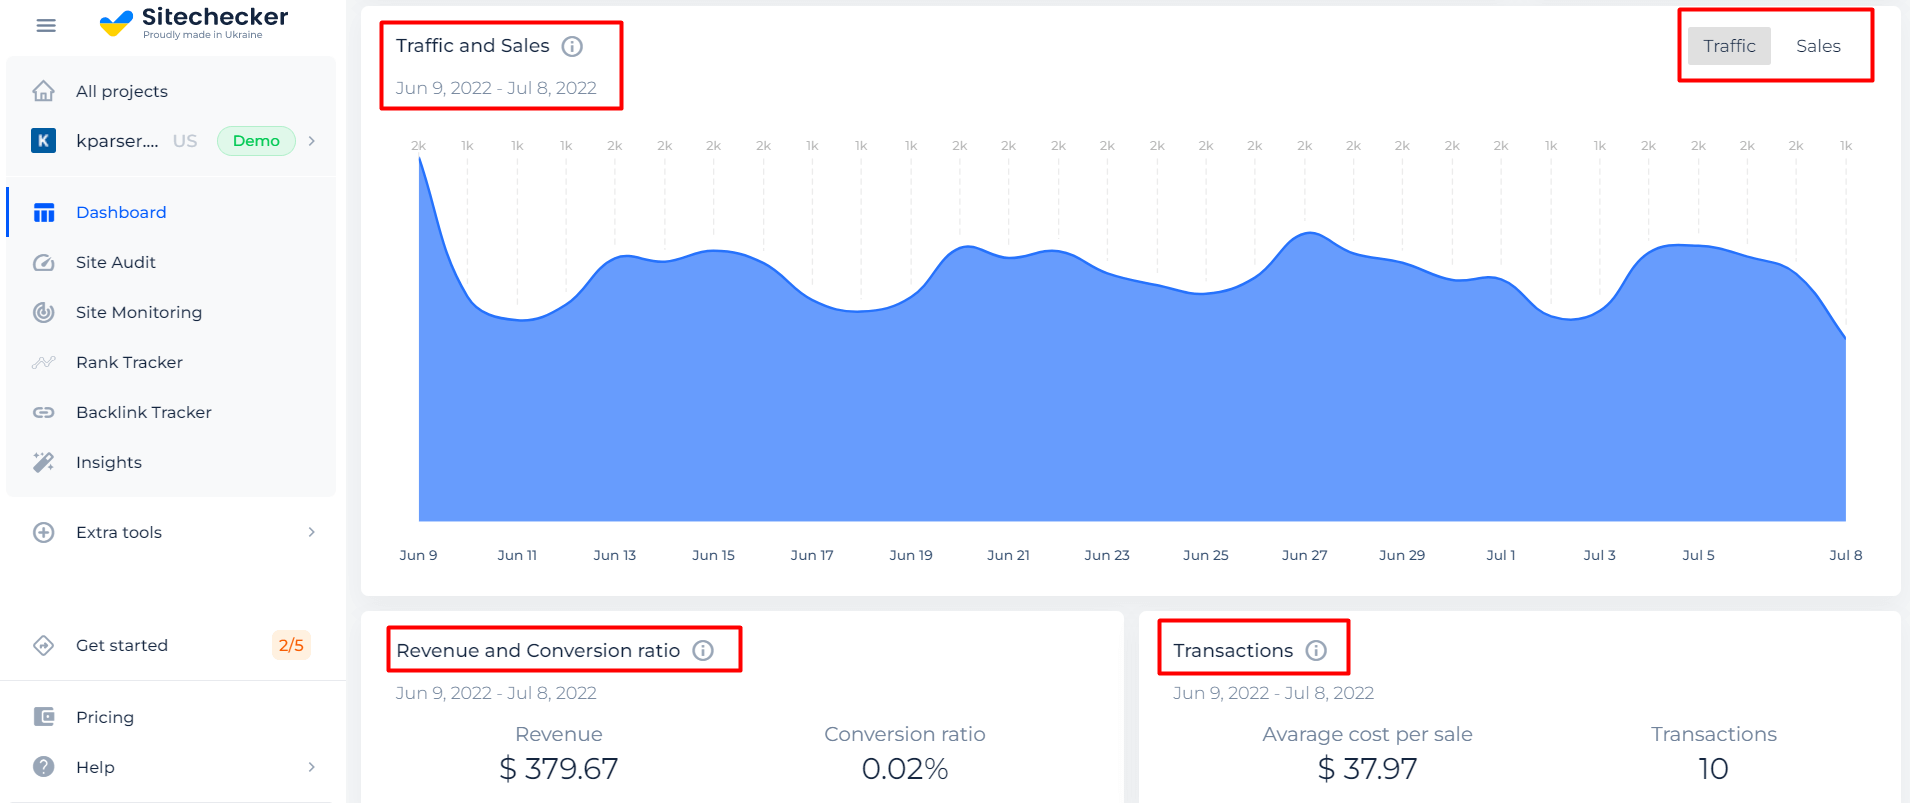Viewport: 1910px width, 803px height.
Task: Click the Transactions card title
Action: click(1233, 651)
